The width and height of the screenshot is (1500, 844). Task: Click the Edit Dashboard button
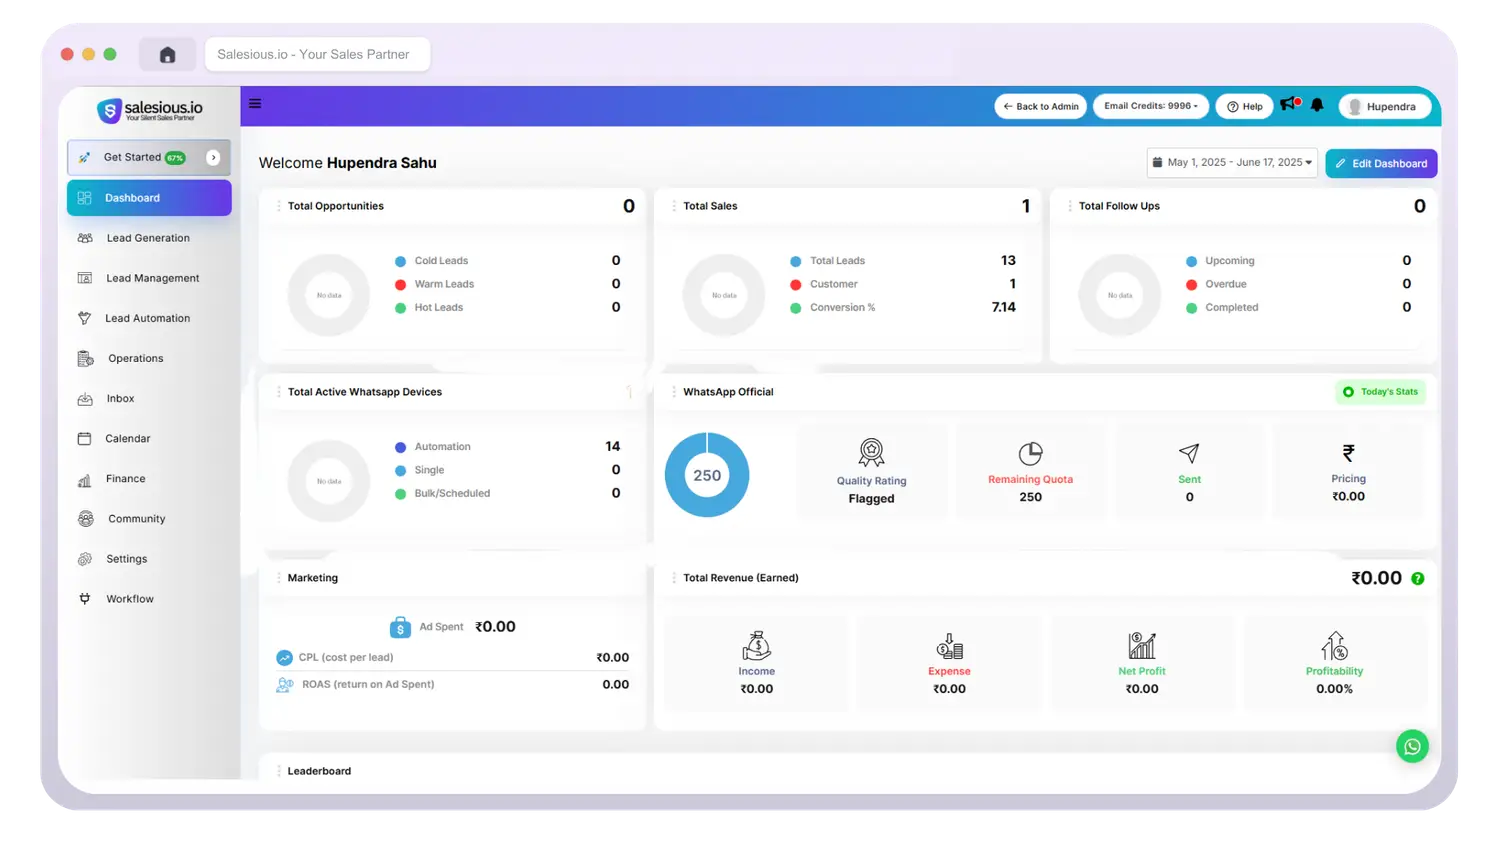[1381, 163]
